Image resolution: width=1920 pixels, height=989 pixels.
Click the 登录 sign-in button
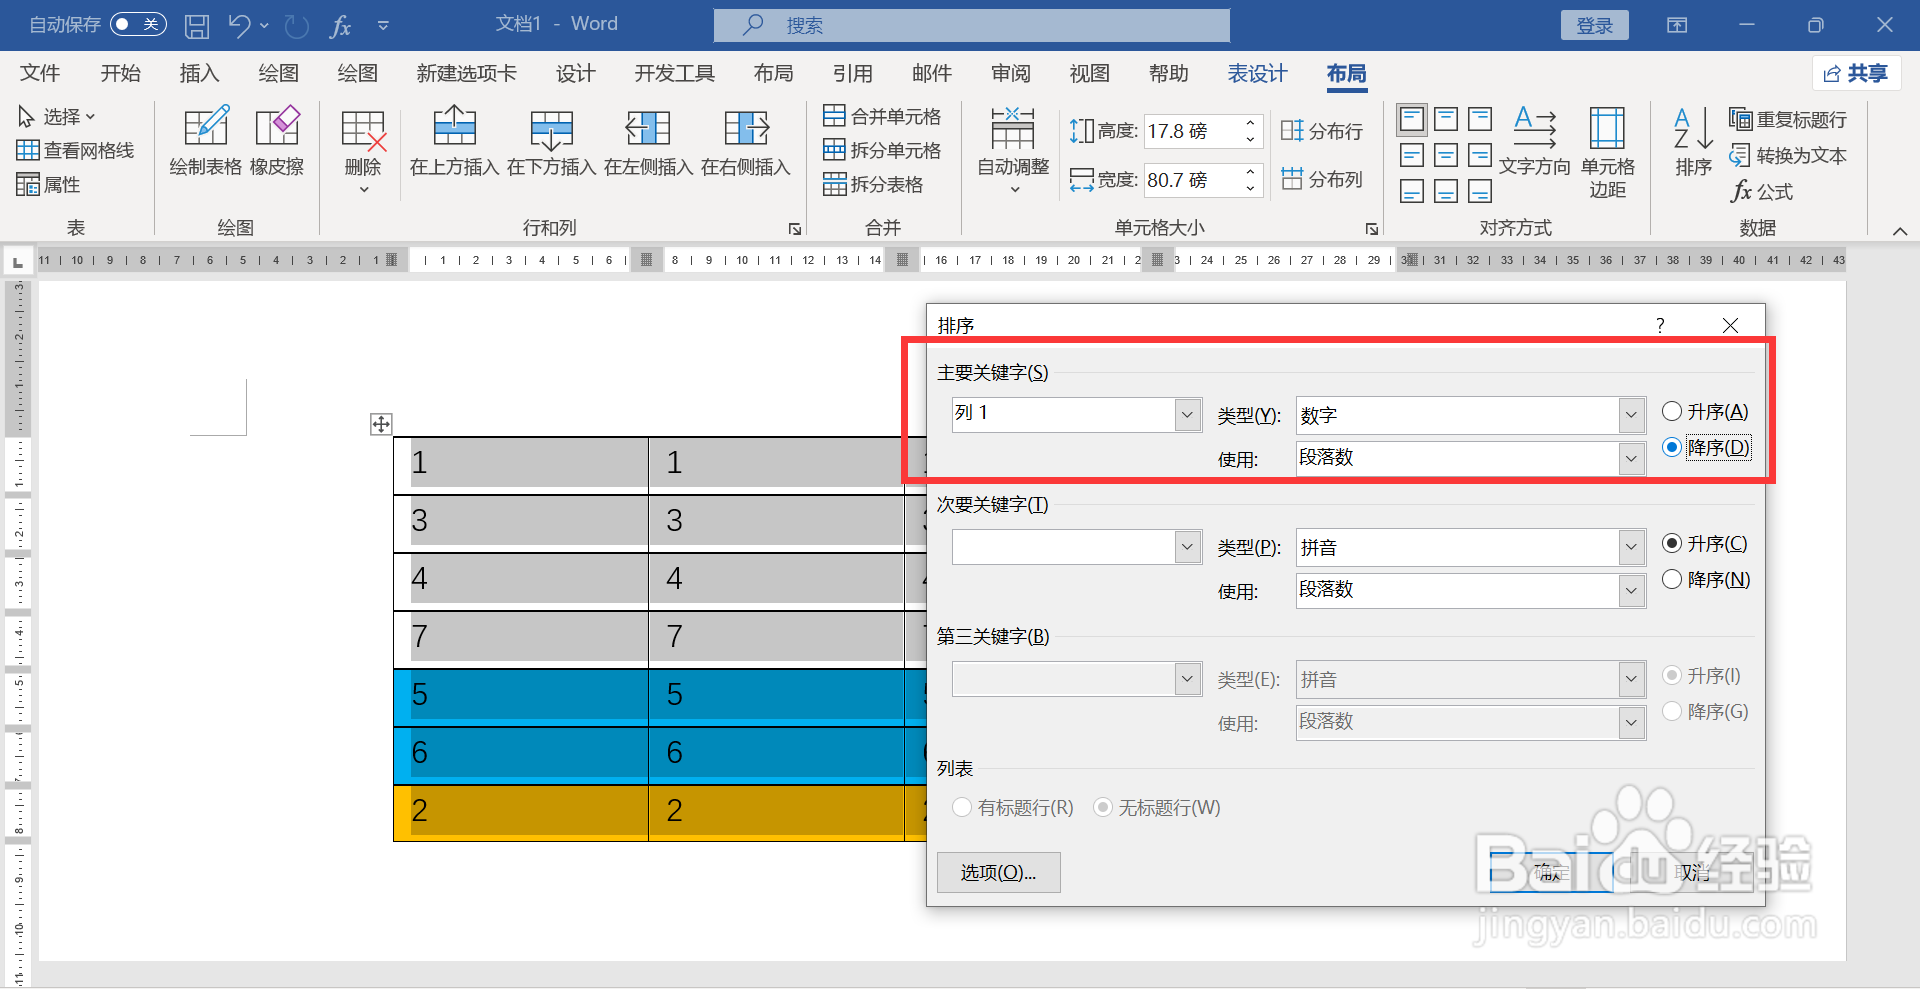[1594, 24]
